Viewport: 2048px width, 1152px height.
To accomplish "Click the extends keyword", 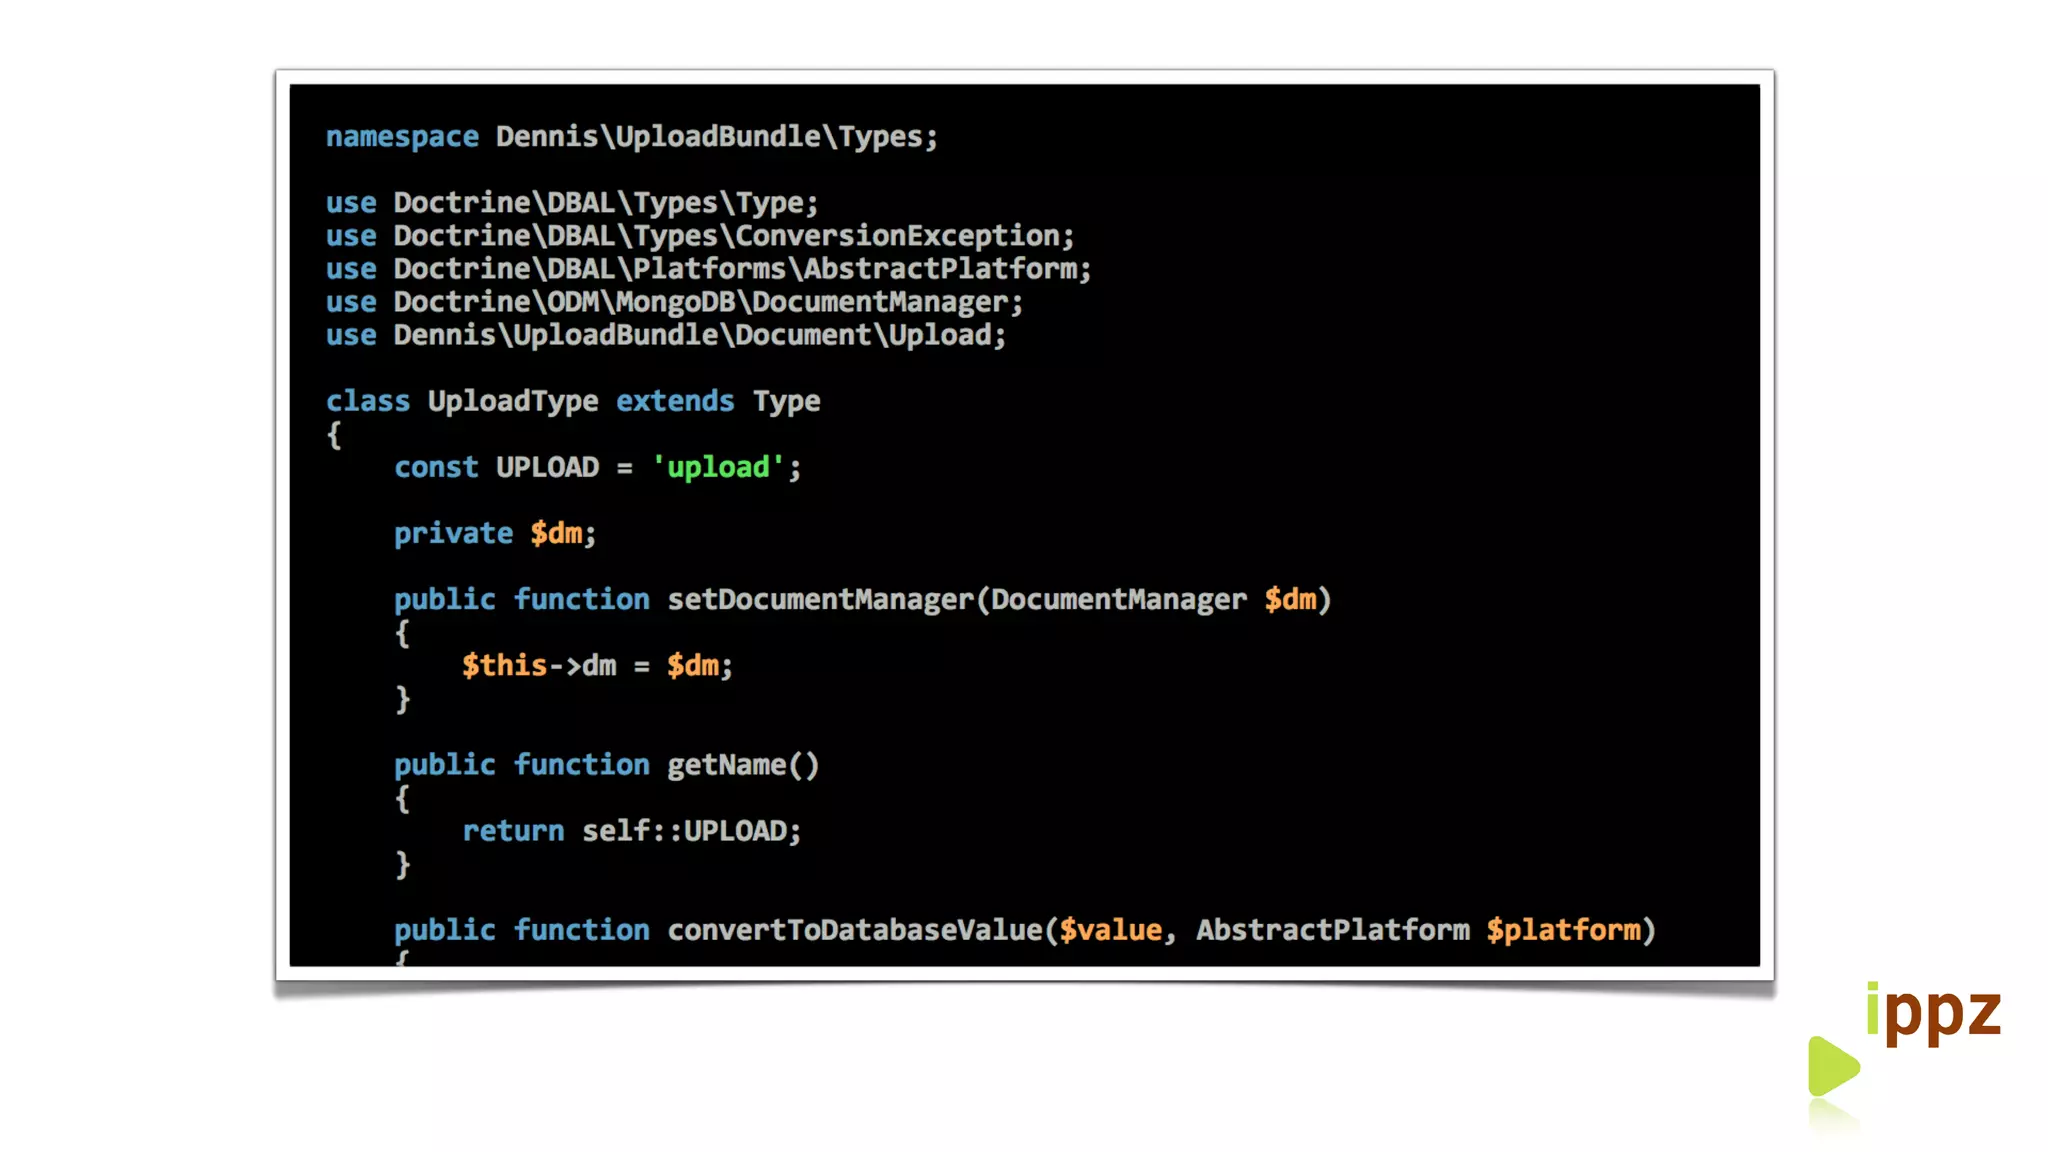I will (x=675, y=401).
